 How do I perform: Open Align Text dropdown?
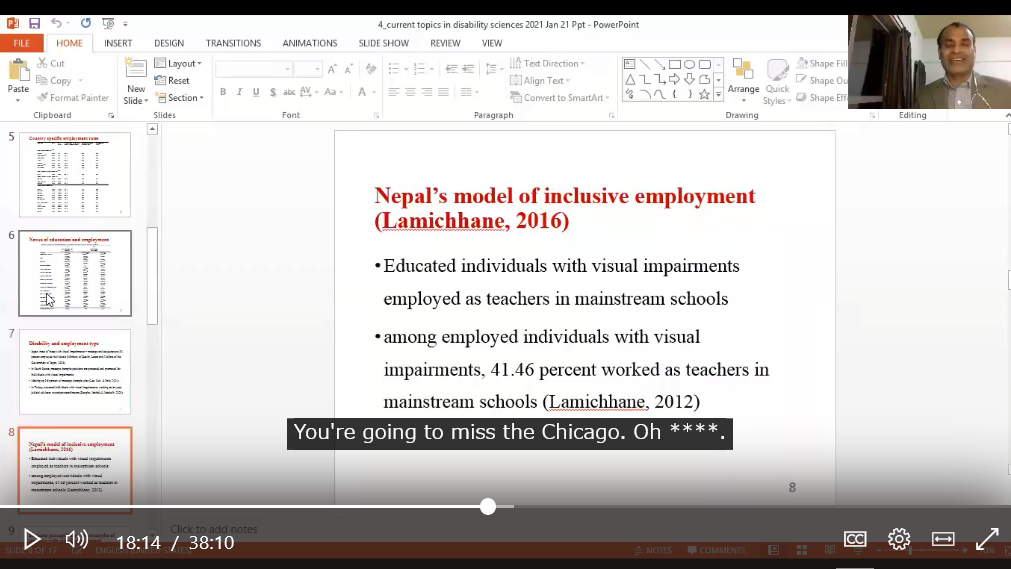pos(540,81)
